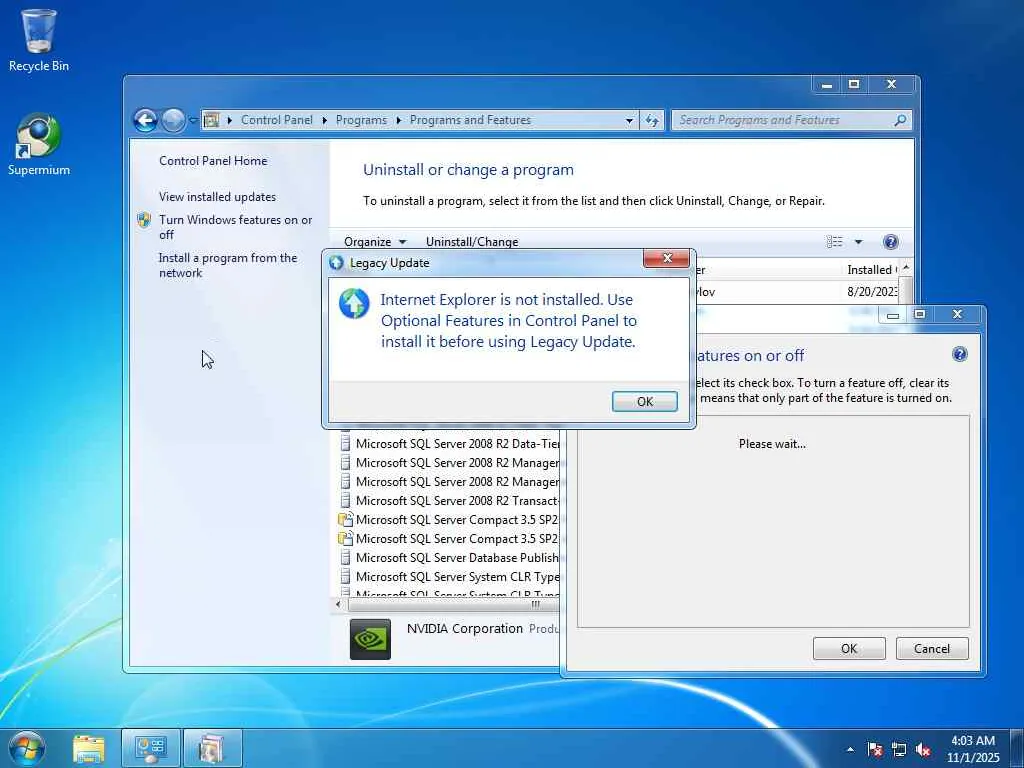Viewport: 1024px width, 768px height.
Task: Maximize the Windows Features window
Action: click(920, 315)
